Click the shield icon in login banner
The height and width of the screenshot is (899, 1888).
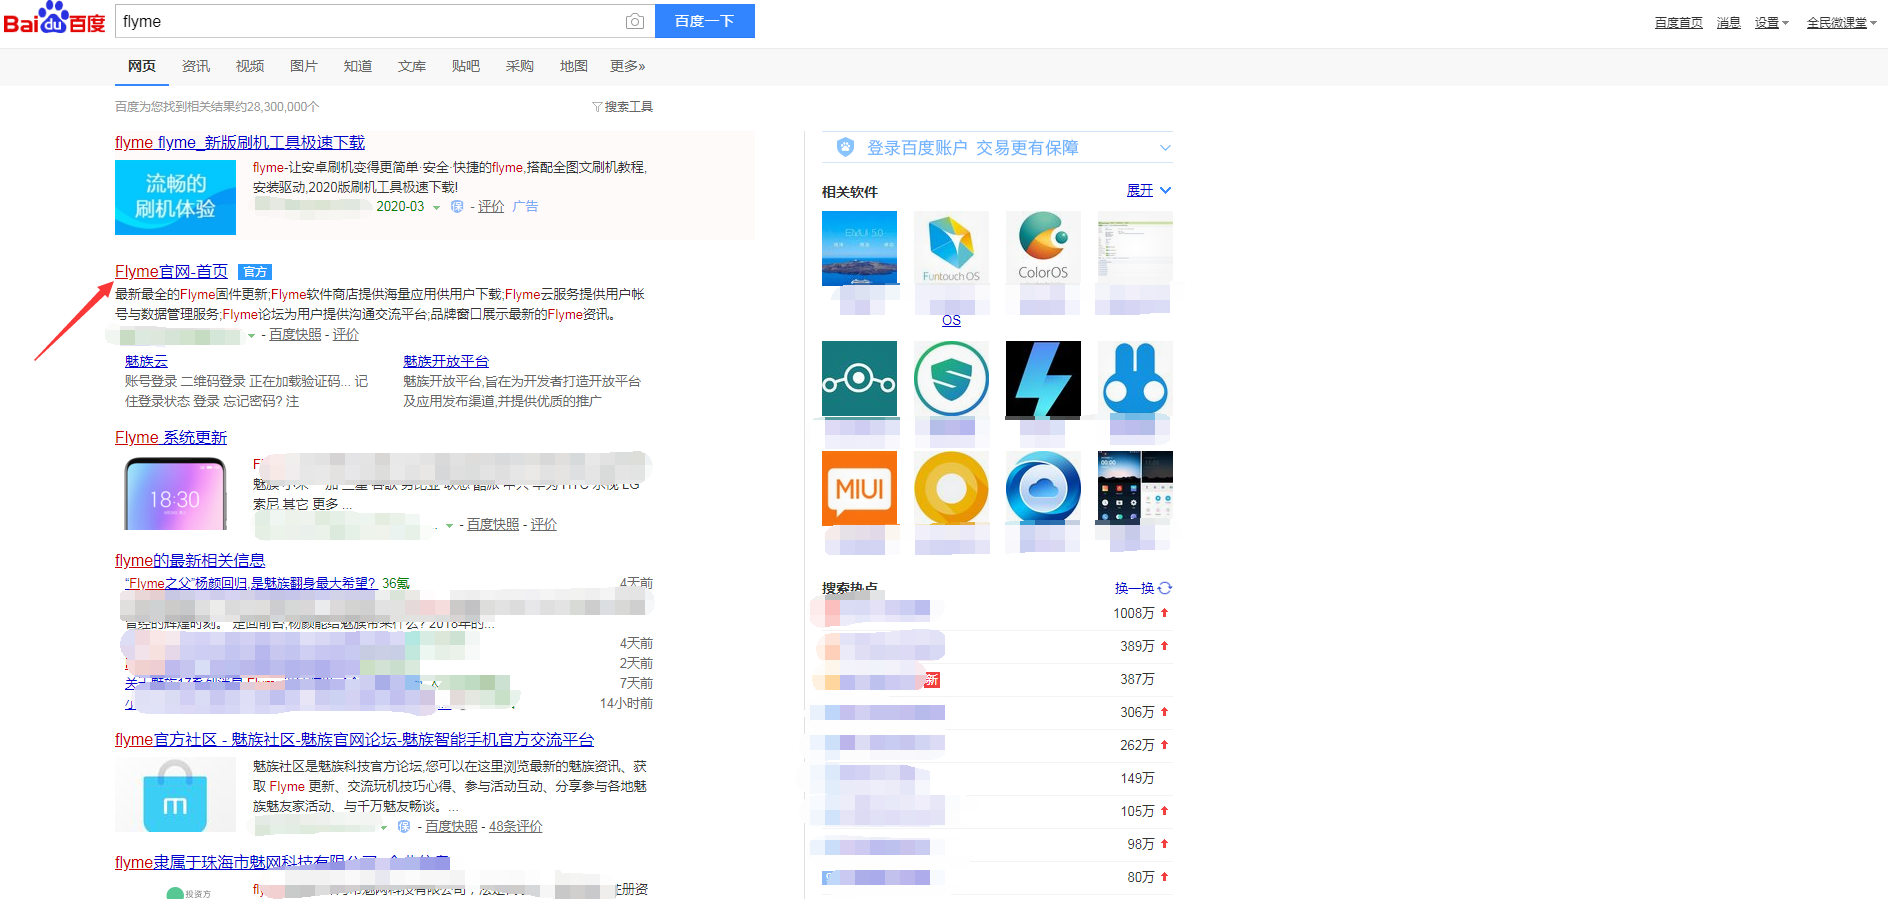(845, 147)
